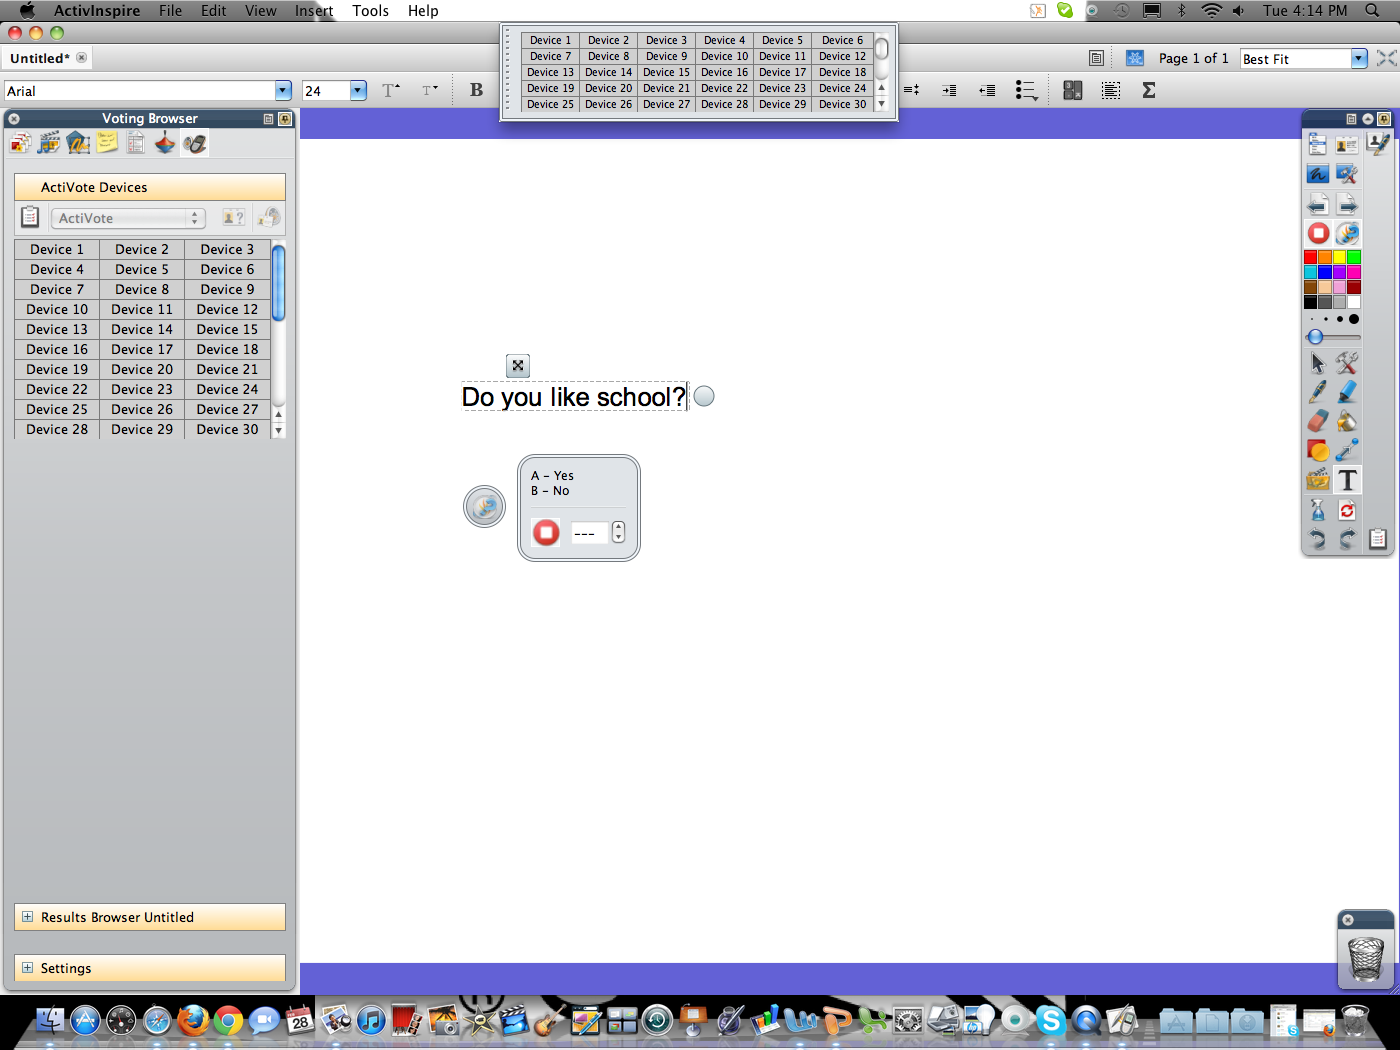
Task: Open the Notes Browser sticky note icon
Action: pyautogui.click(x=107, y=143)
